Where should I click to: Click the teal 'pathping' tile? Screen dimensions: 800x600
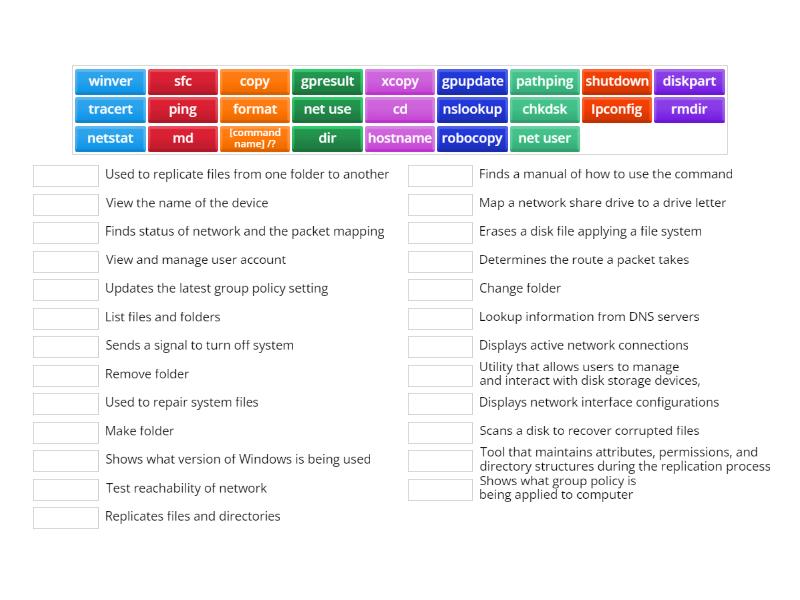click(x=544, y=82)
